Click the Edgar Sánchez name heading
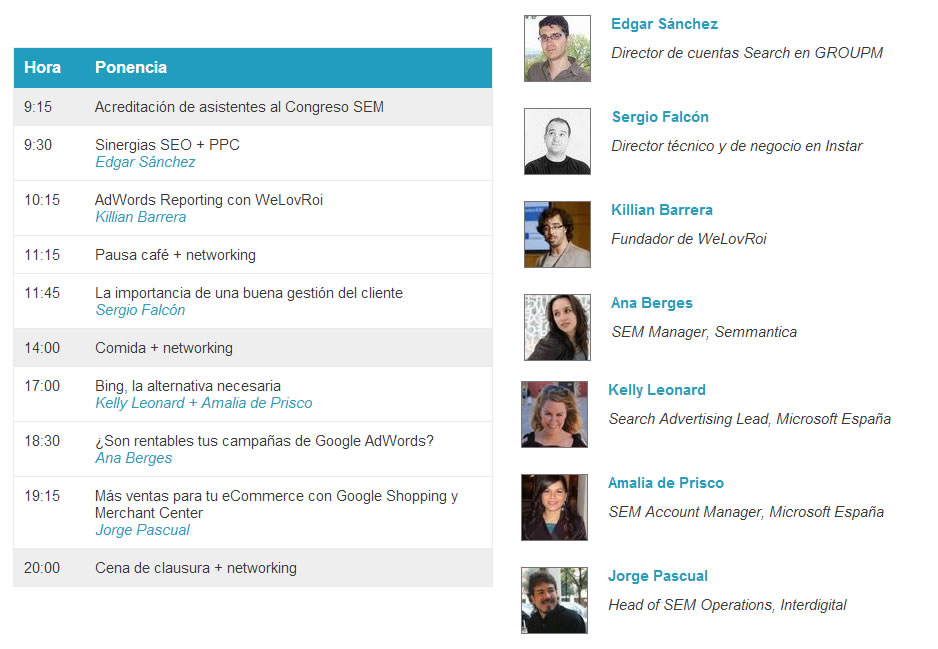 [664, 24]
